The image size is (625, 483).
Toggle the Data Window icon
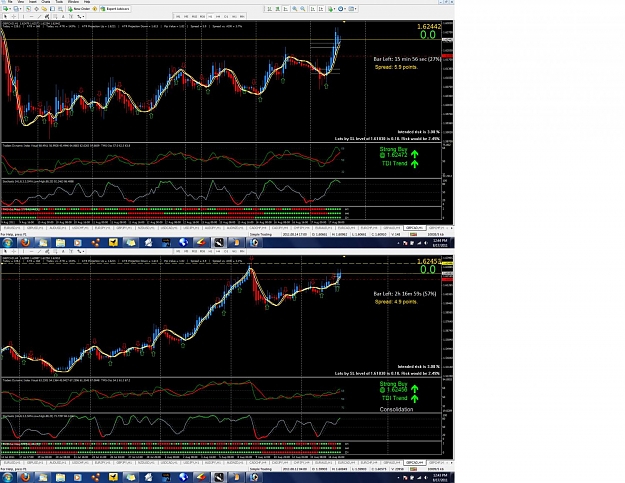36,9
